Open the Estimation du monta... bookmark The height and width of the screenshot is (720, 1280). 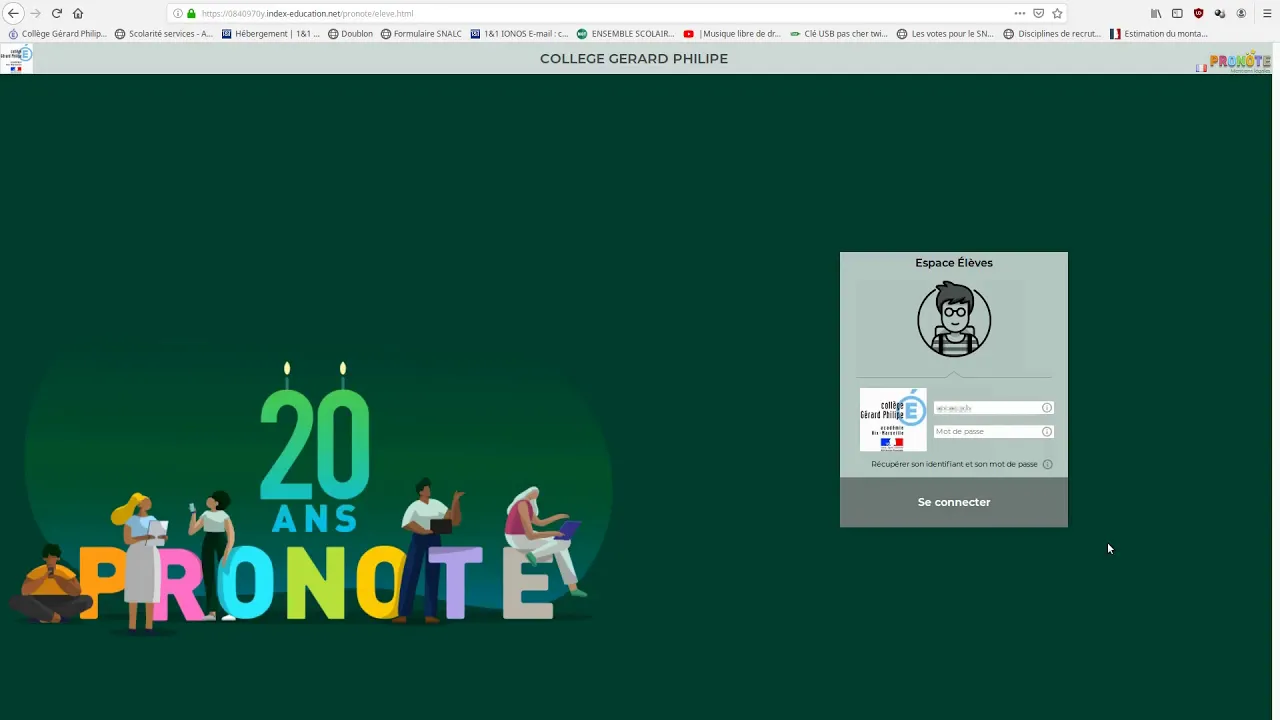[1159, 33]
